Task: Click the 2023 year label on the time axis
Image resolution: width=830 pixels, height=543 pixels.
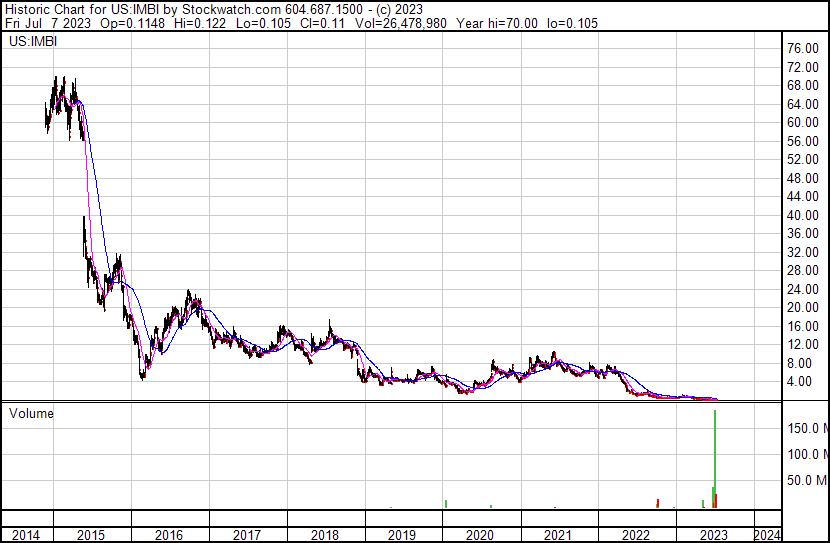Action: pyautogui.click(x=714, y=535)
